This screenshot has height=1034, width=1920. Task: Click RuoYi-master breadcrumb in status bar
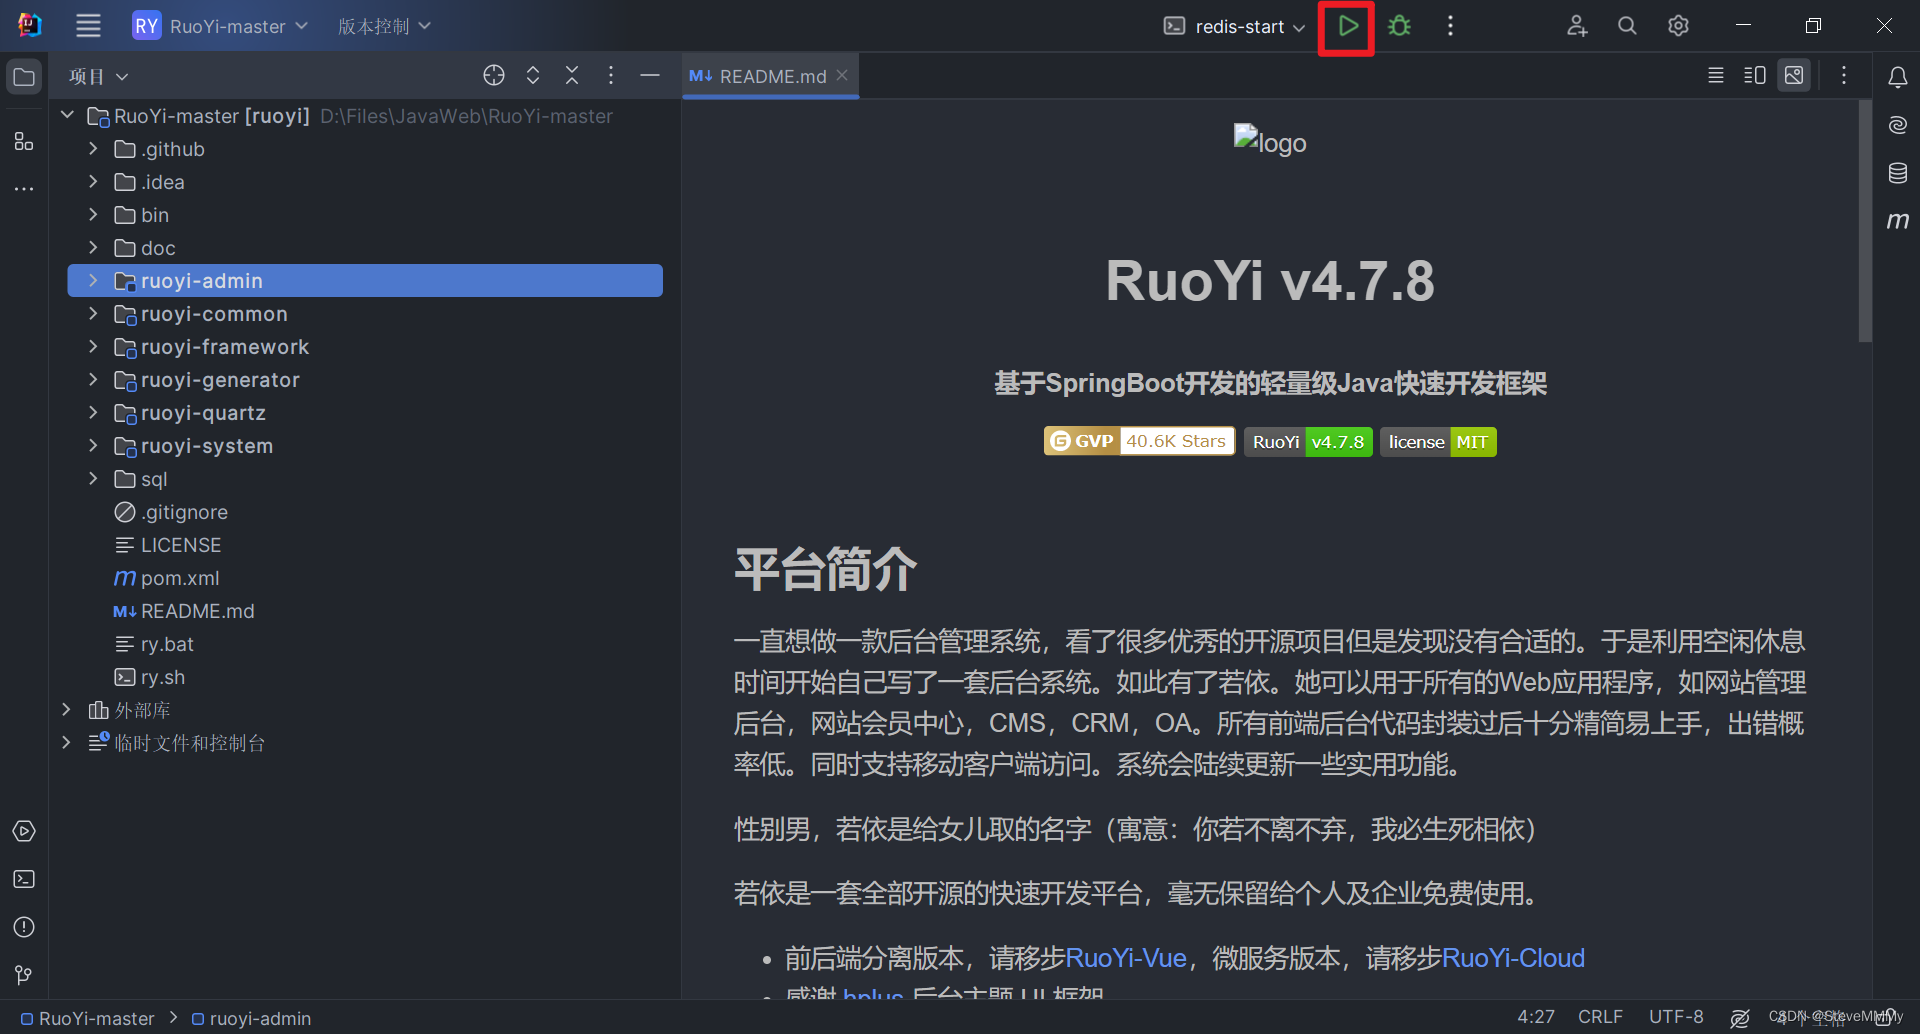point(88,1018)
